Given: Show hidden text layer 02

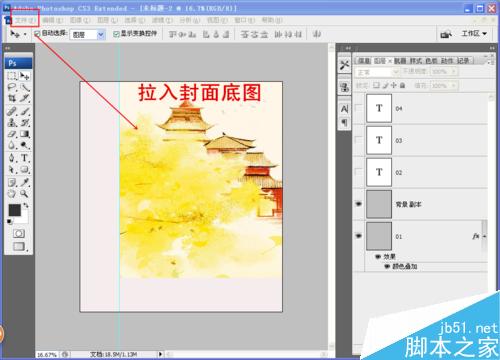Looking at the screenshot, I should click(359, 172).
